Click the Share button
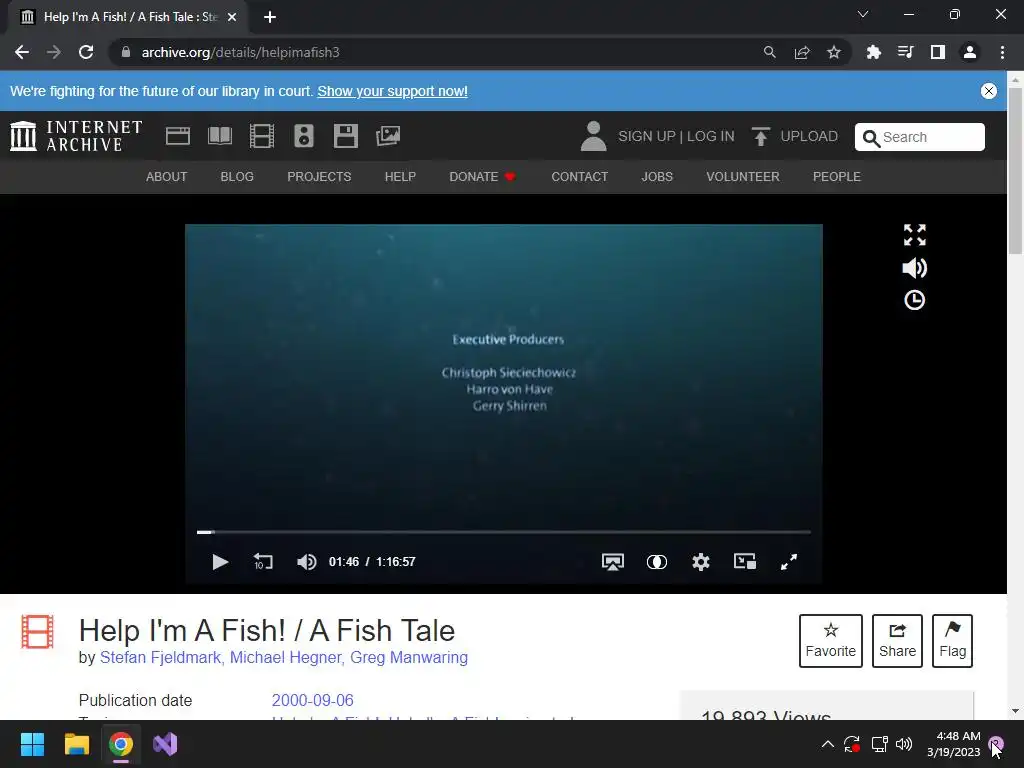1024x768 pixels. click(897, 641)
